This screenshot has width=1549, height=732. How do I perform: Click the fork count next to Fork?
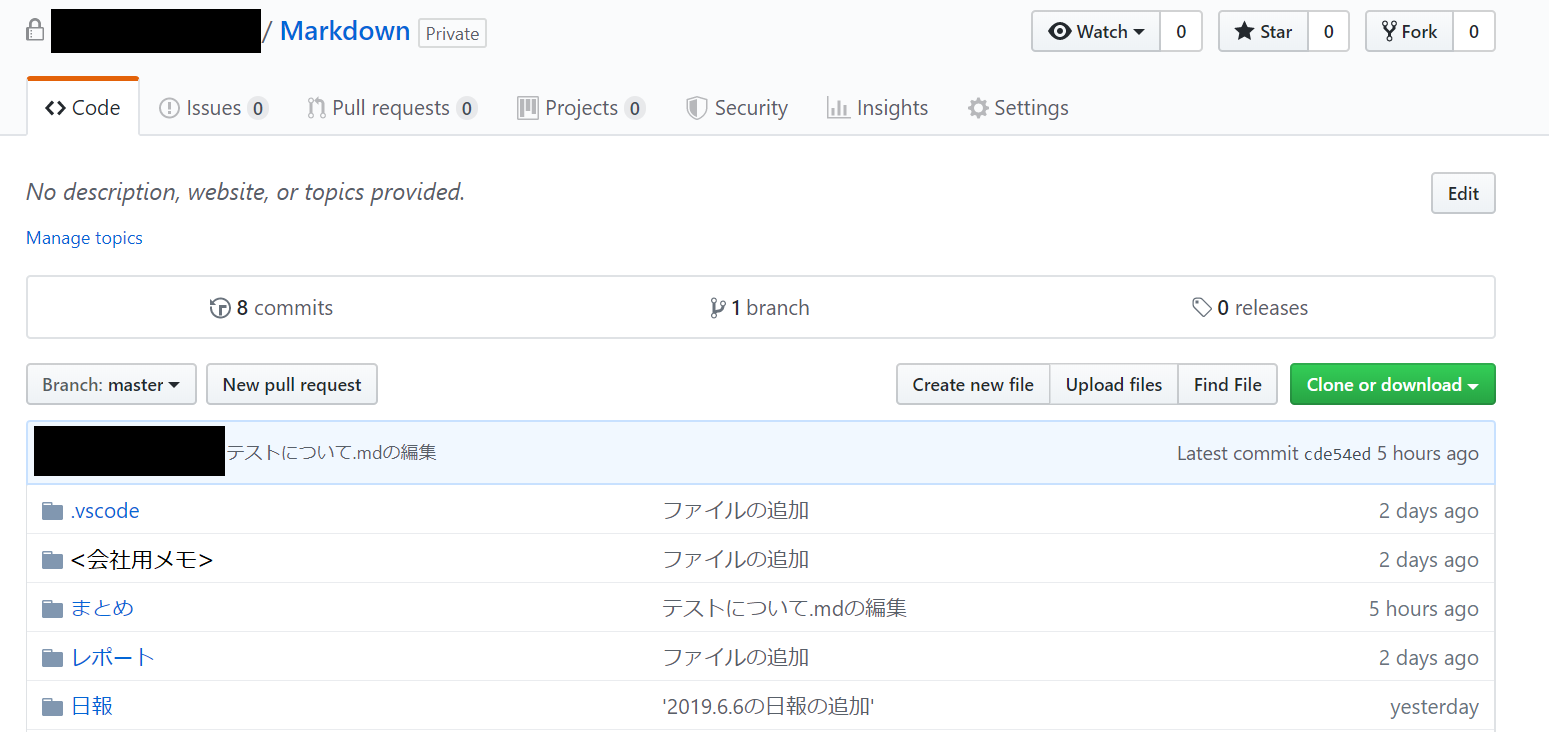click(1474, 32)
